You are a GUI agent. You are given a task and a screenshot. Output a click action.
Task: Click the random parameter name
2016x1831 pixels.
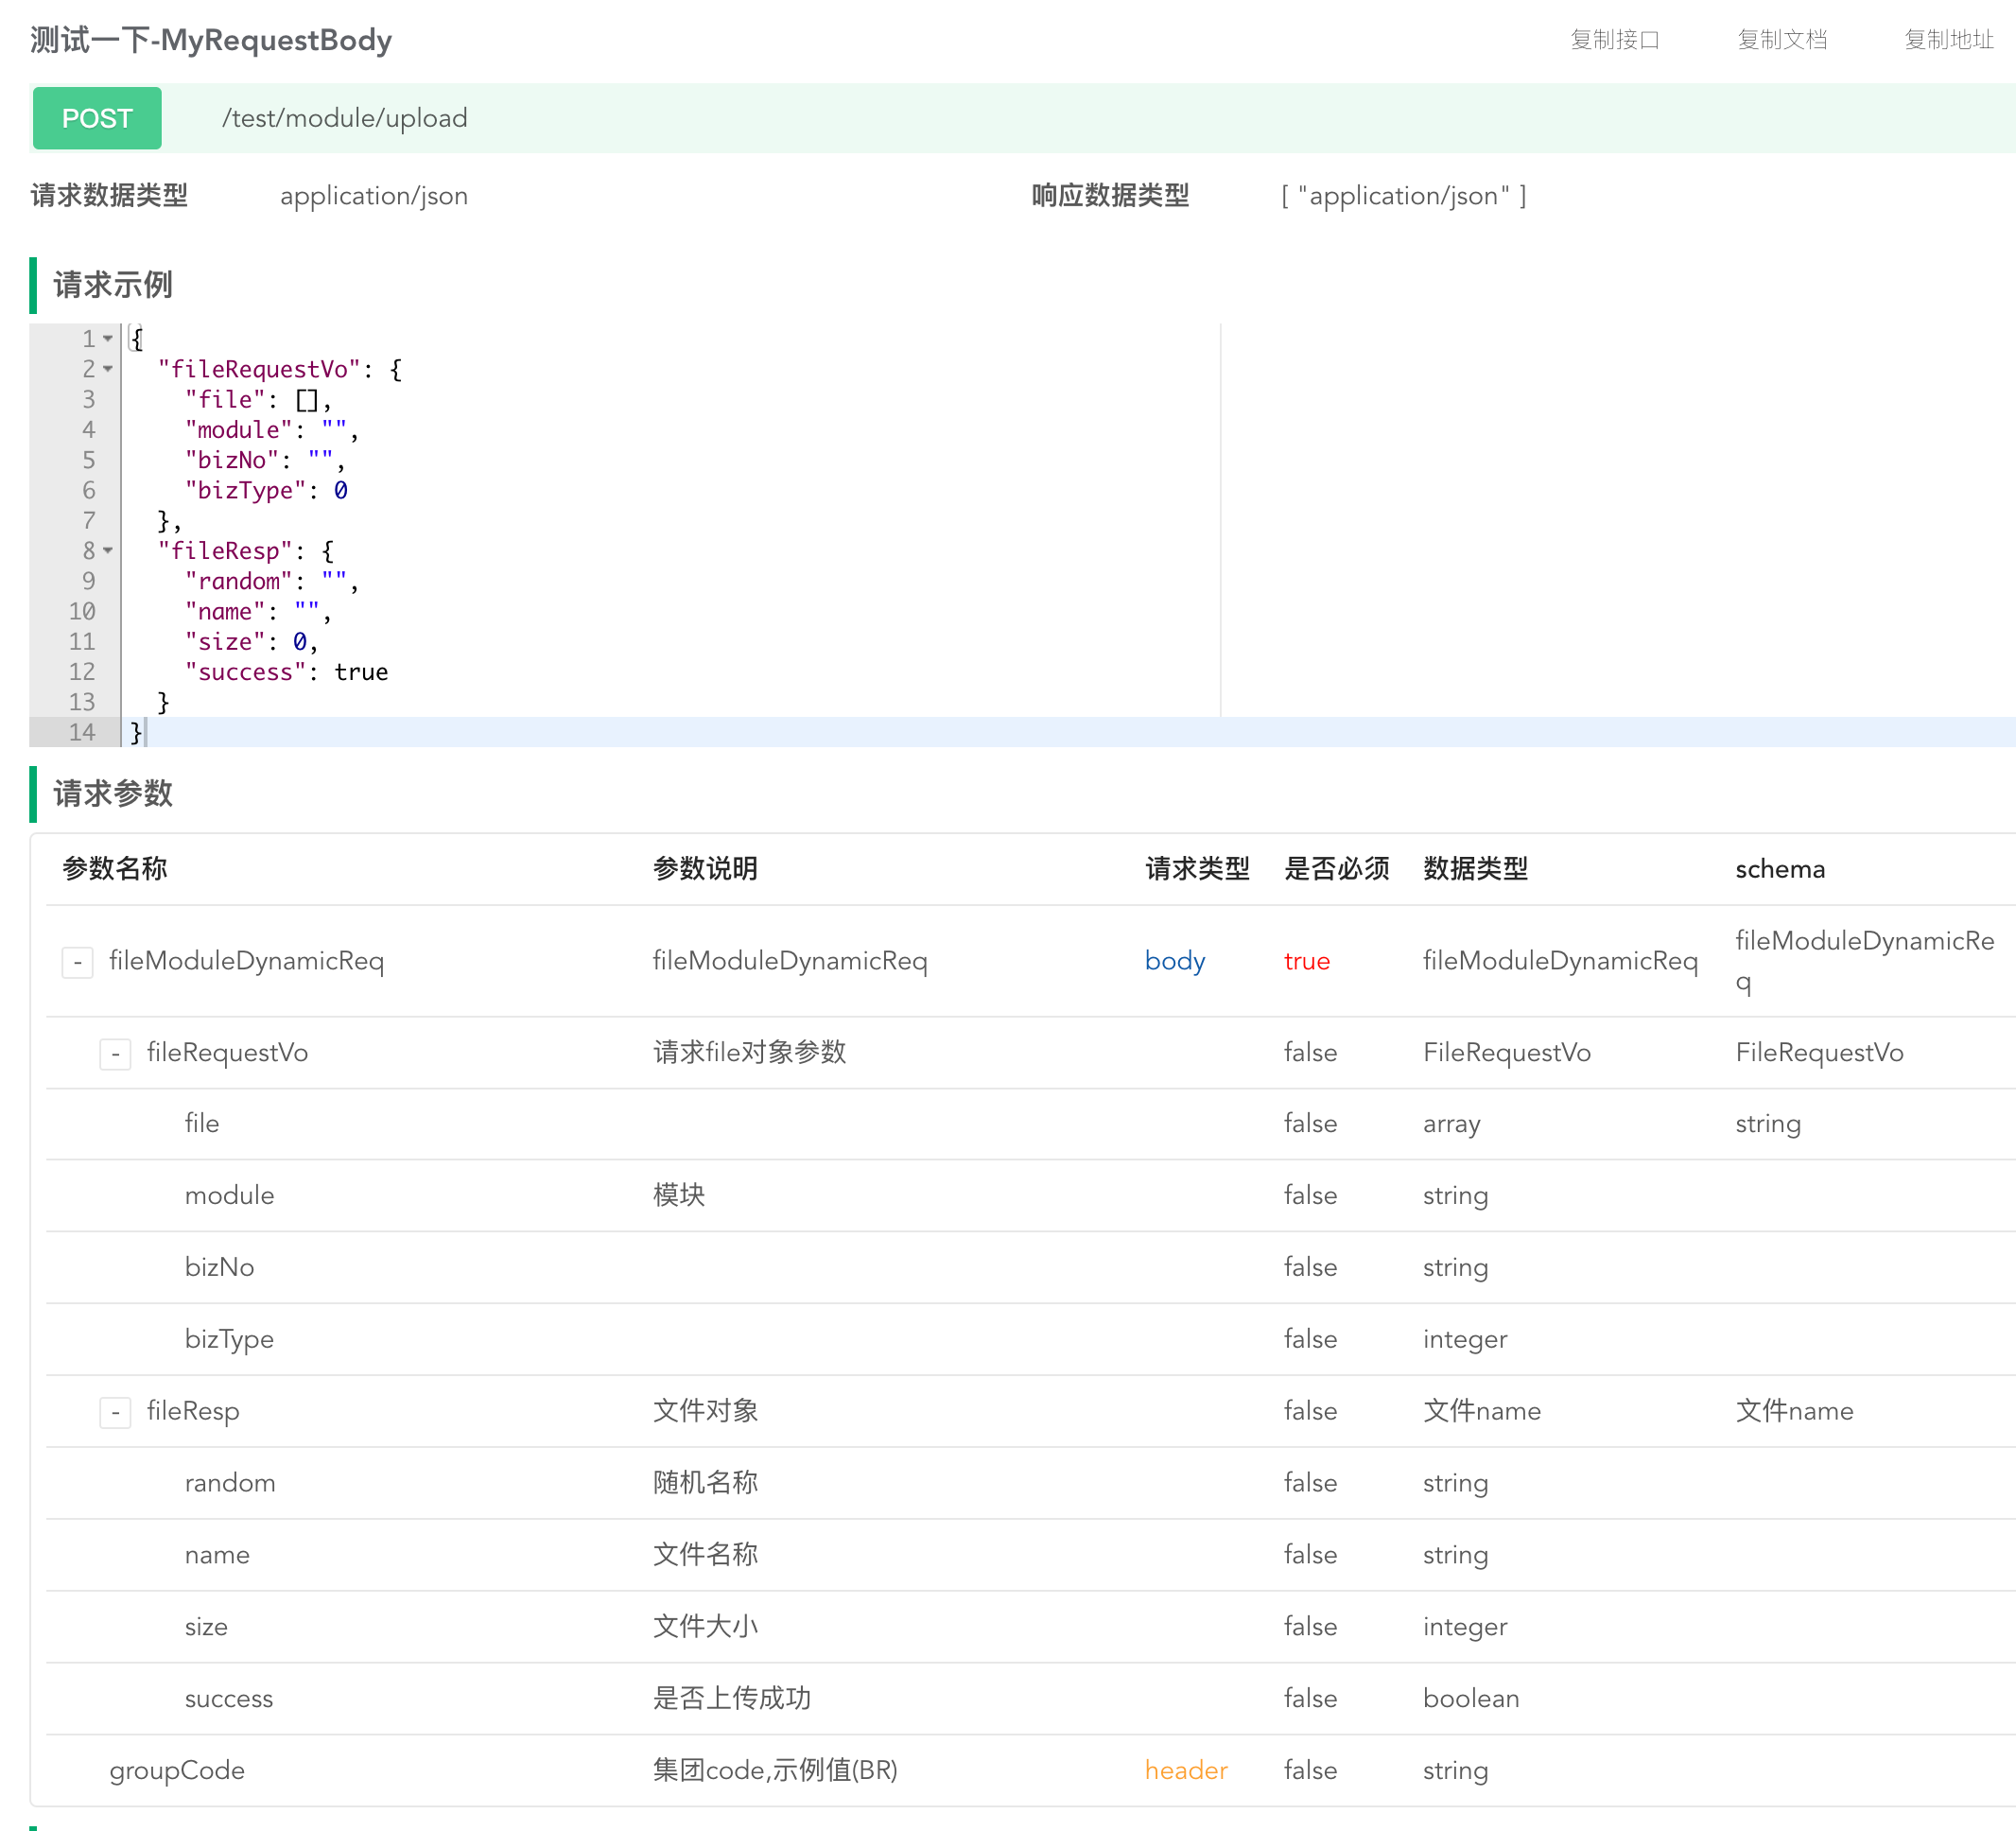(x=229, y=1483)
